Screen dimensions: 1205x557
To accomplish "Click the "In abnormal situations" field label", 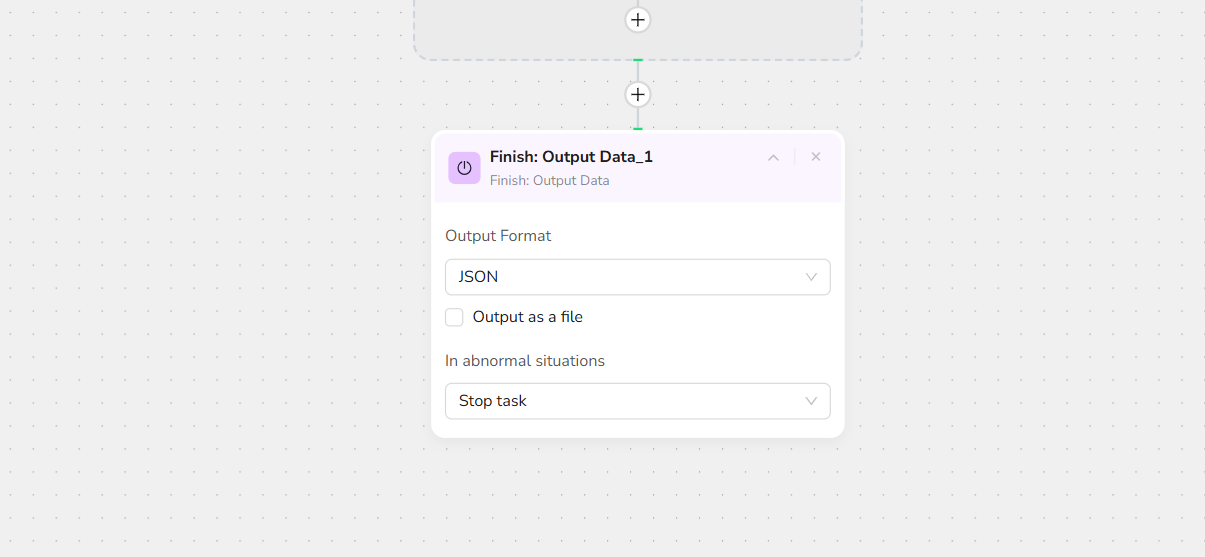I will pyautogui.click(x=525, y=361).
